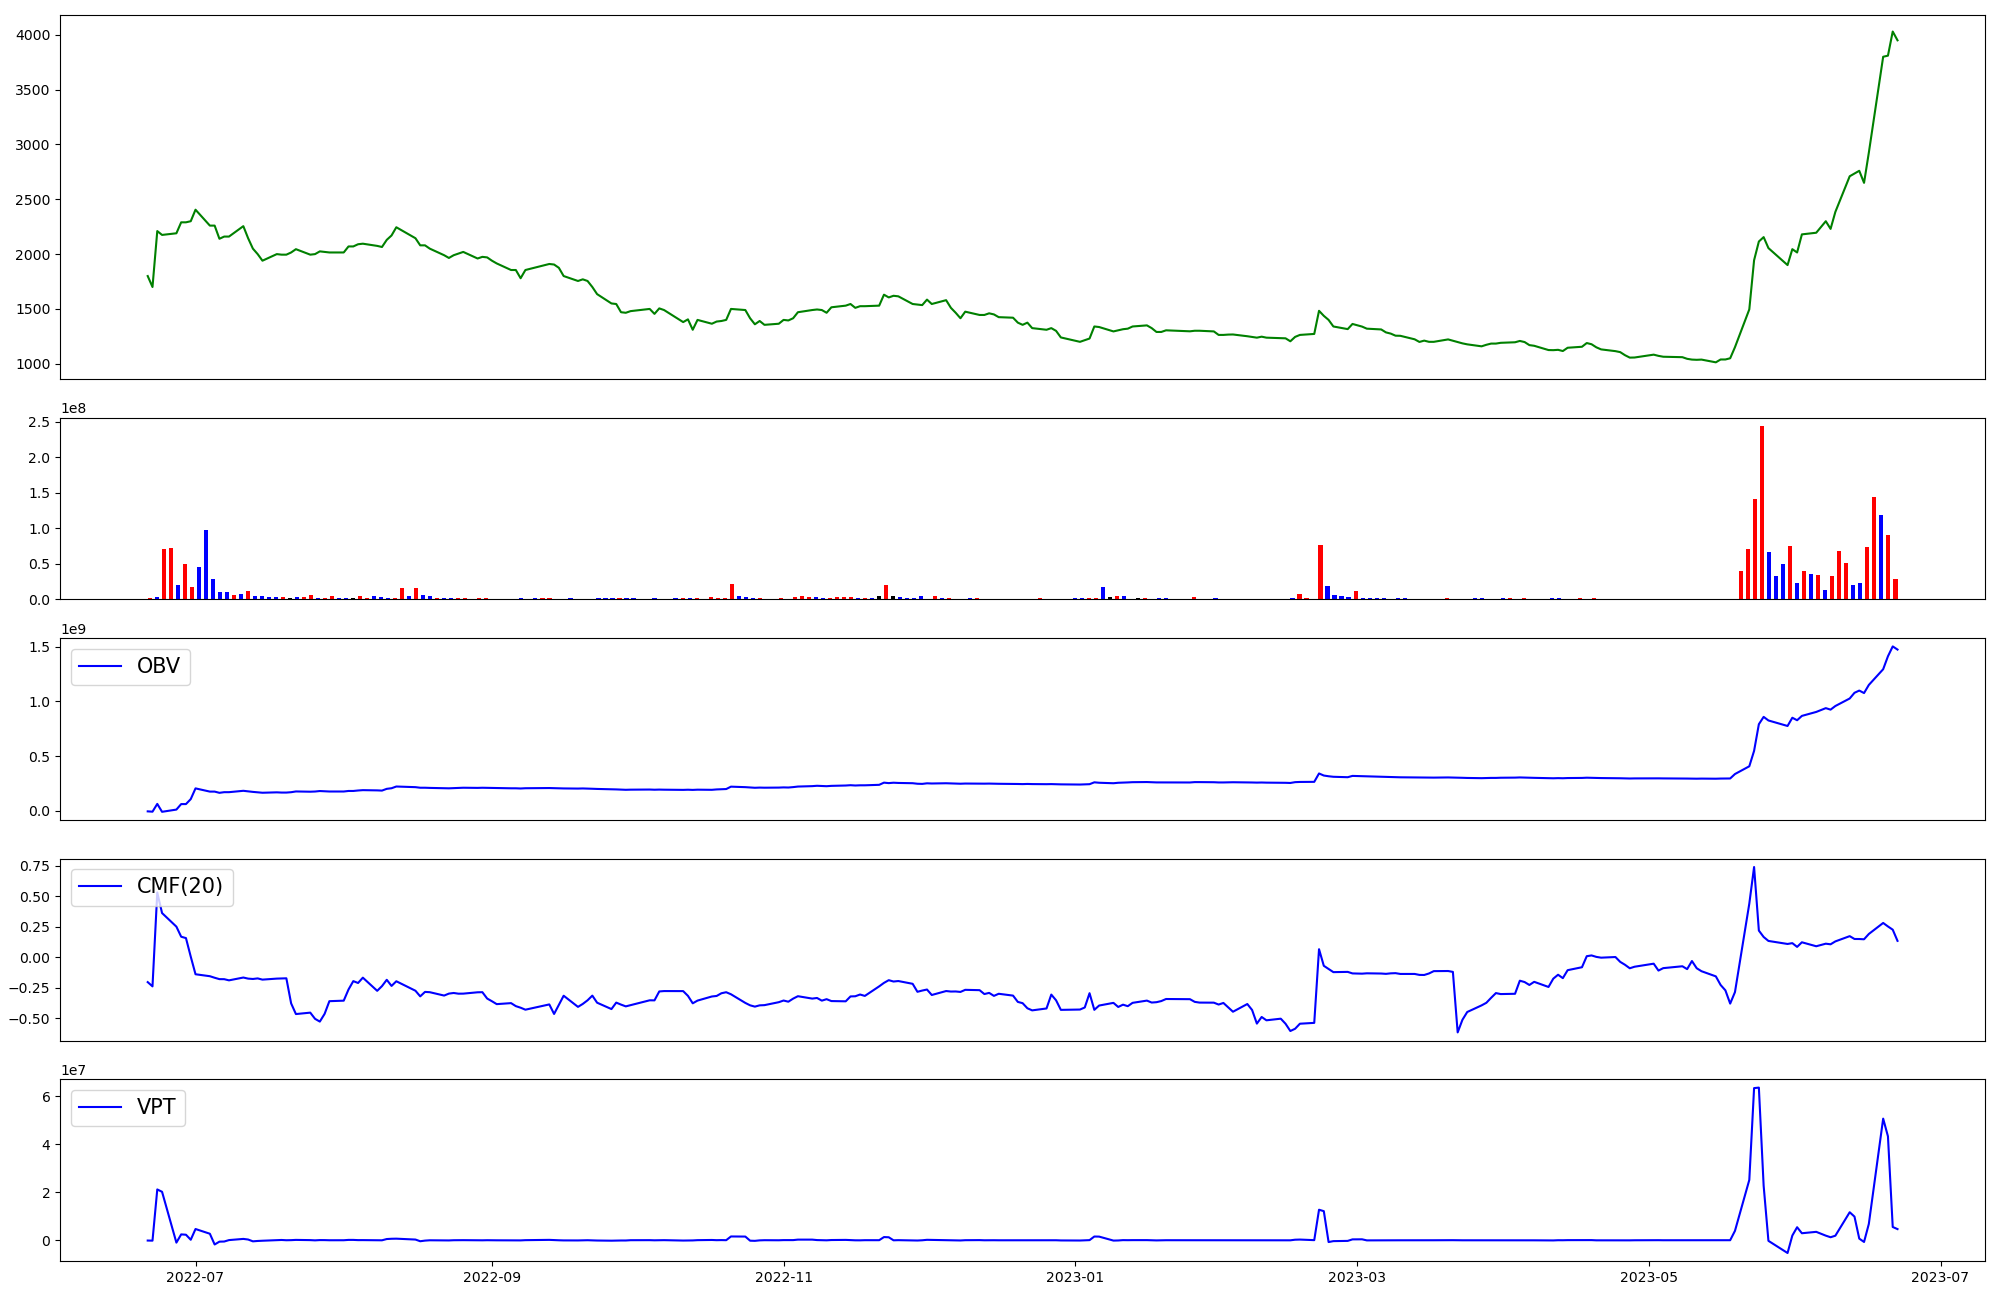Click the tallest red volume bar

tap(1762, 510)
